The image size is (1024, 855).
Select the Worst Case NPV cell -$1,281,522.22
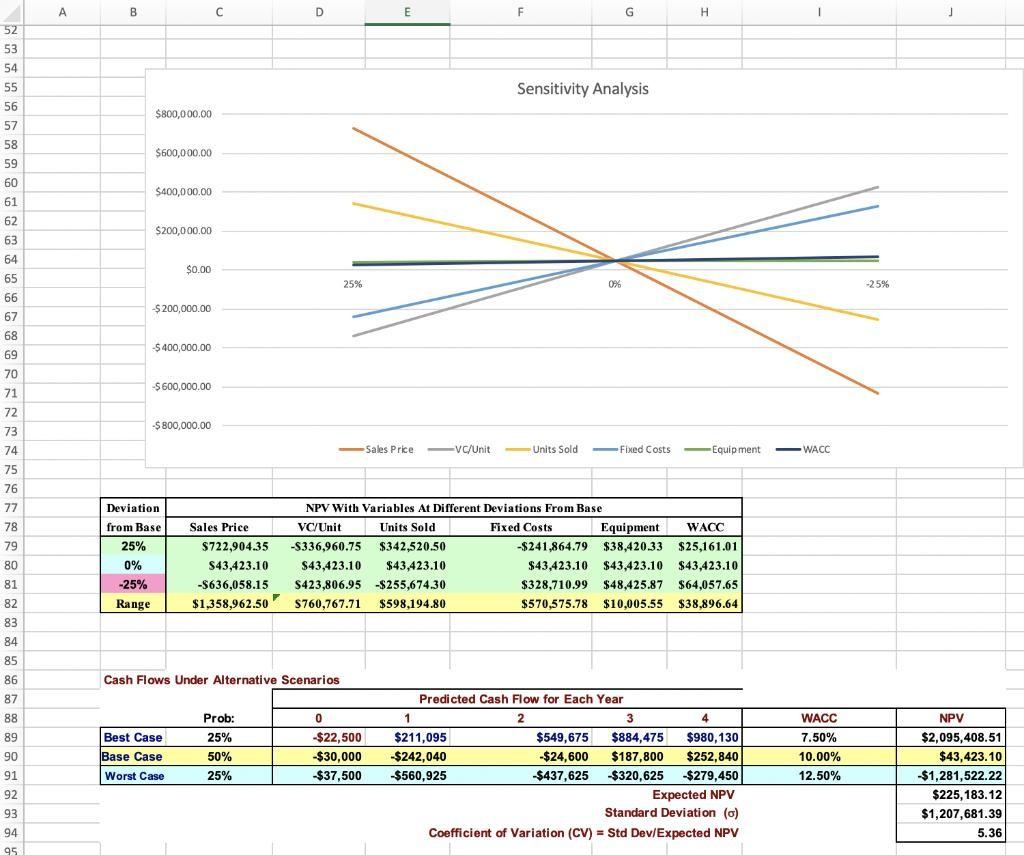[x=950, y=775]
